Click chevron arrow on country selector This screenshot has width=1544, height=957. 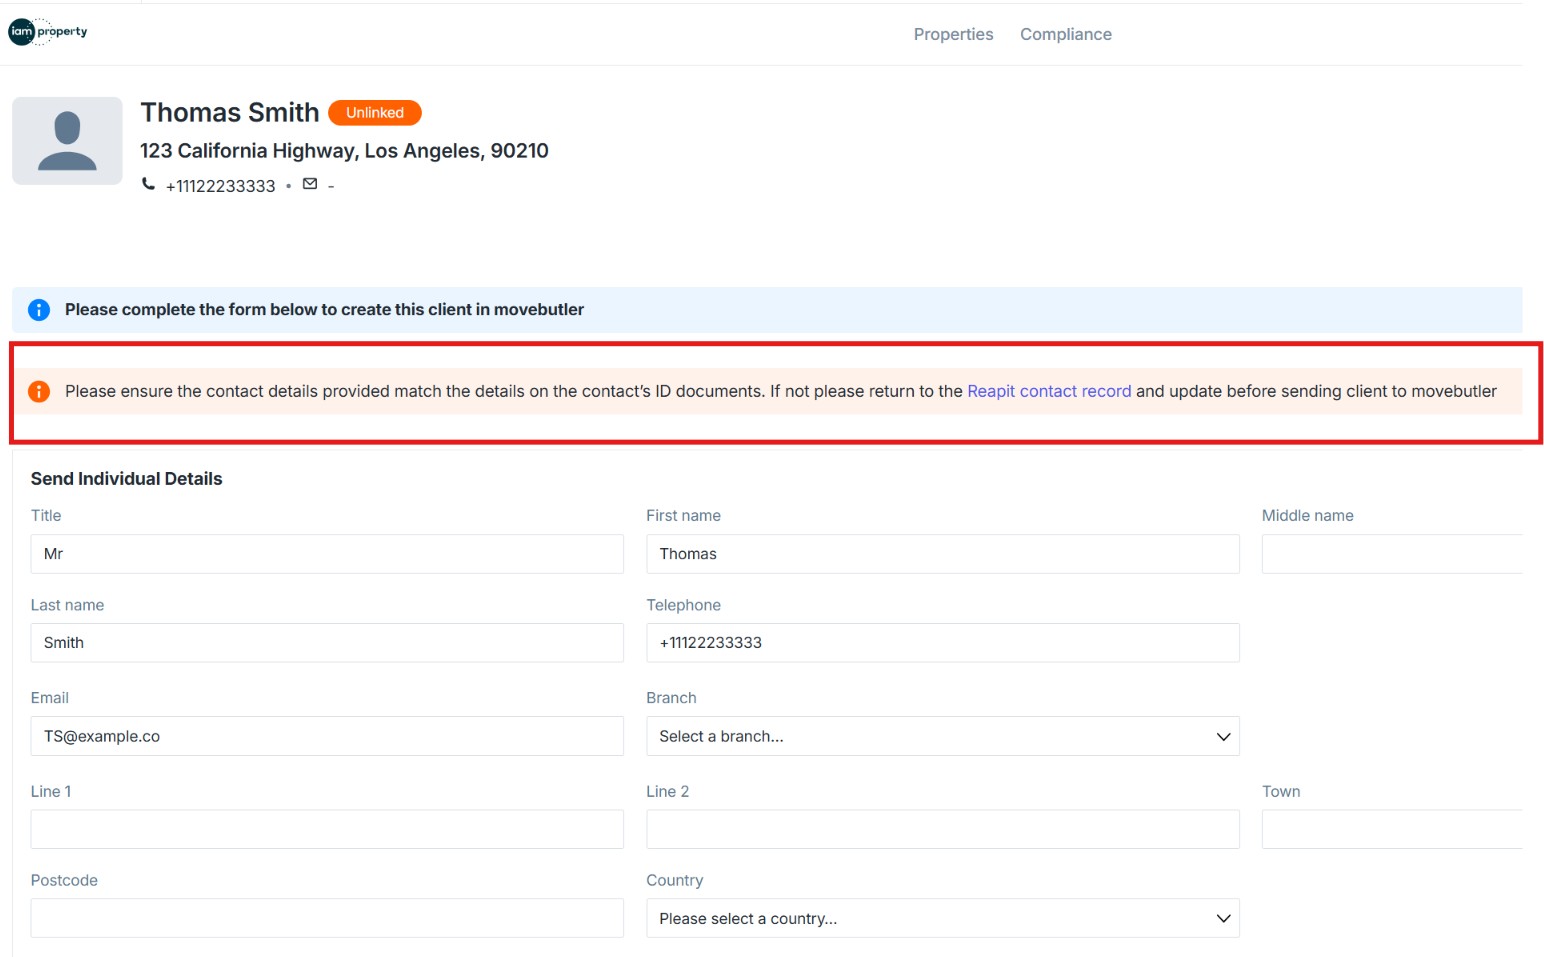(1222, 919)
